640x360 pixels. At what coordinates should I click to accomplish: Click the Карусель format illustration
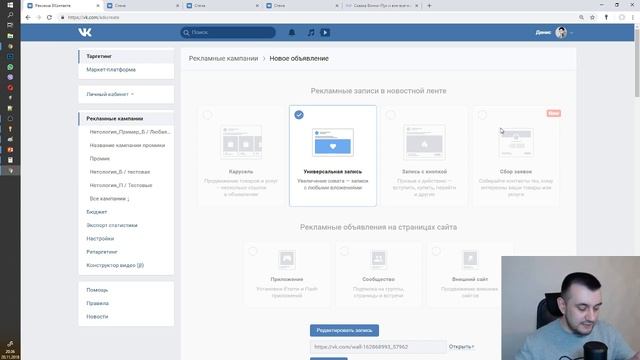(x=241, y=142)
